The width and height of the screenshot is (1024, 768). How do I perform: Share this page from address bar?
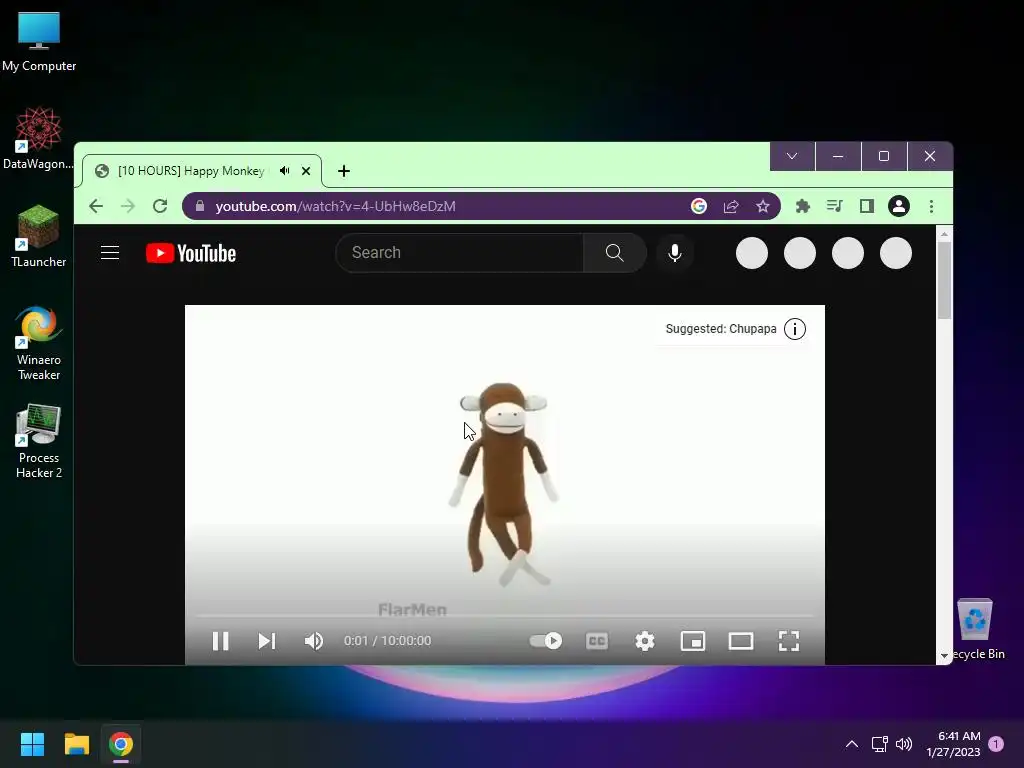[731, 206]
